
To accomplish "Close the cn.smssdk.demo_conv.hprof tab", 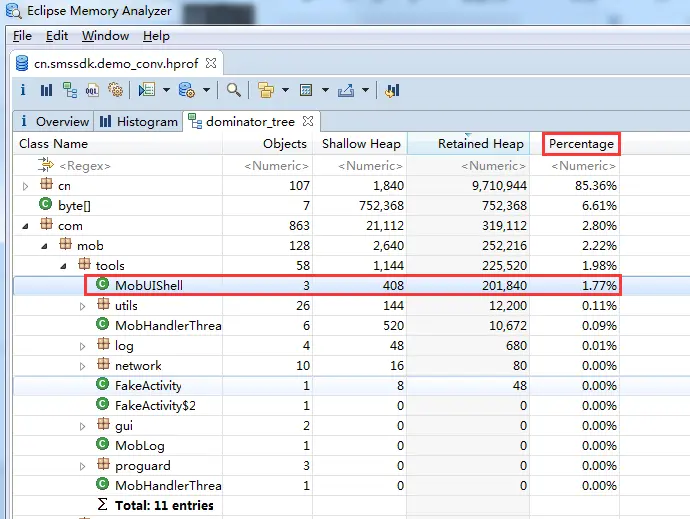I will (211, 63).
